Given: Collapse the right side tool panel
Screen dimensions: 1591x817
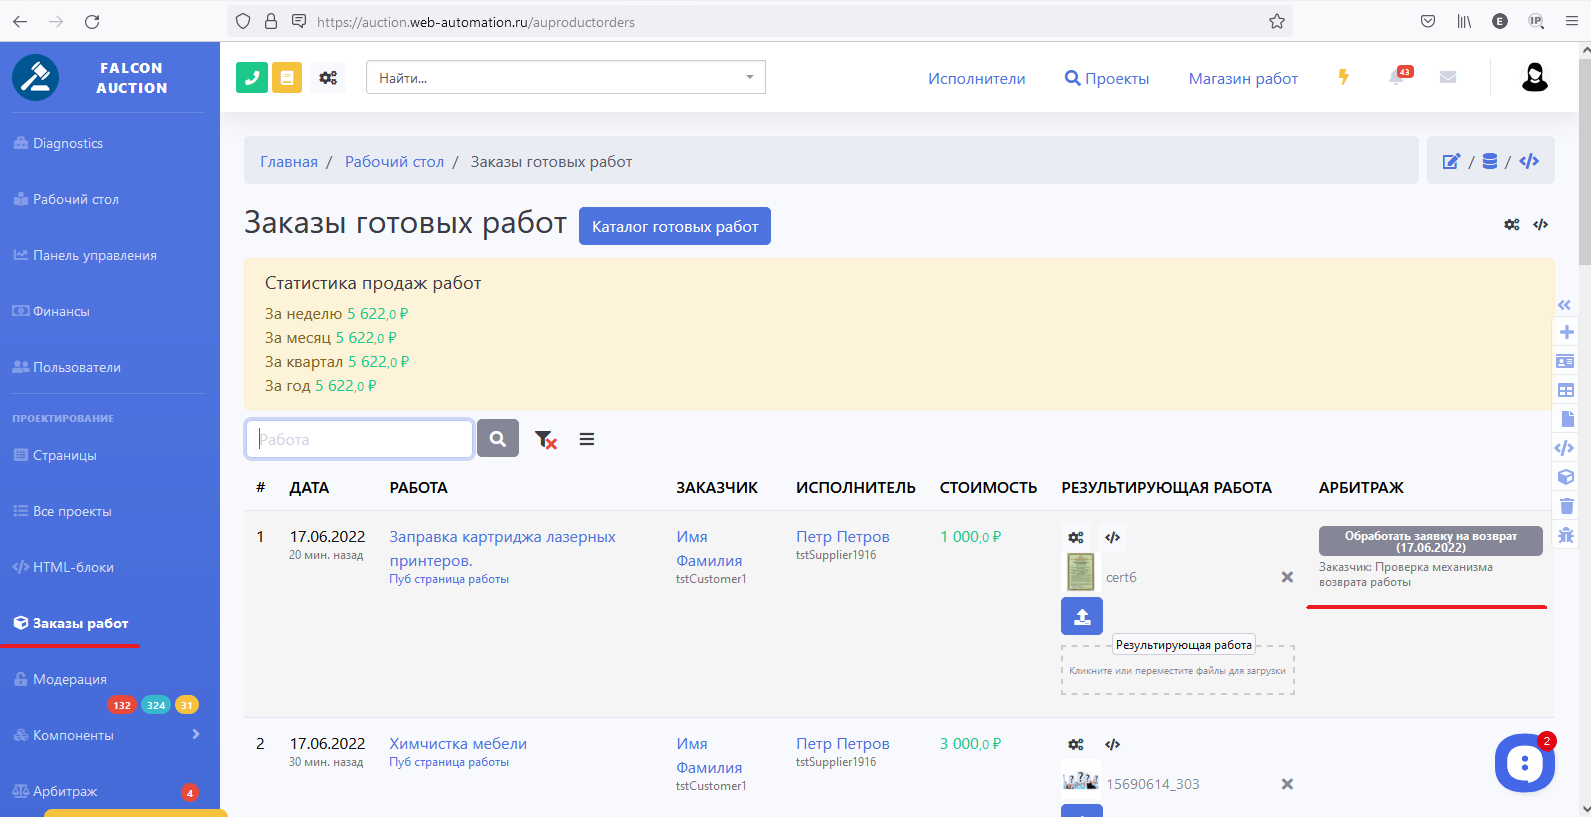Looking at the screenshot, I should click(x=1565, y=304).
